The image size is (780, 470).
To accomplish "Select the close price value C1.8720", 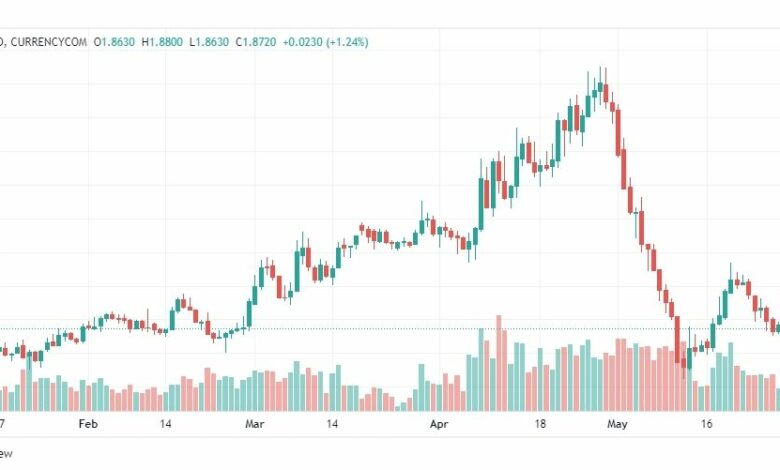I will 256,42.
